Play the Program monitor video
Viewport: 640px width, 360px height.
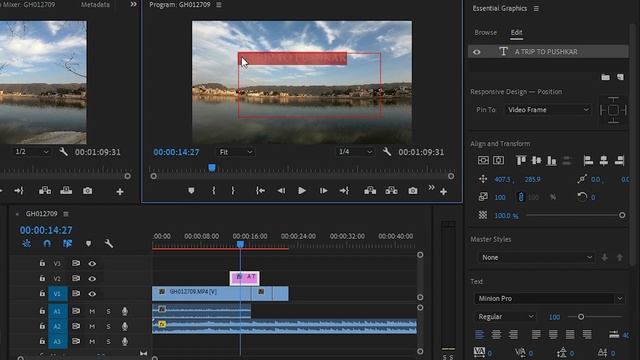tap(302, 191)
